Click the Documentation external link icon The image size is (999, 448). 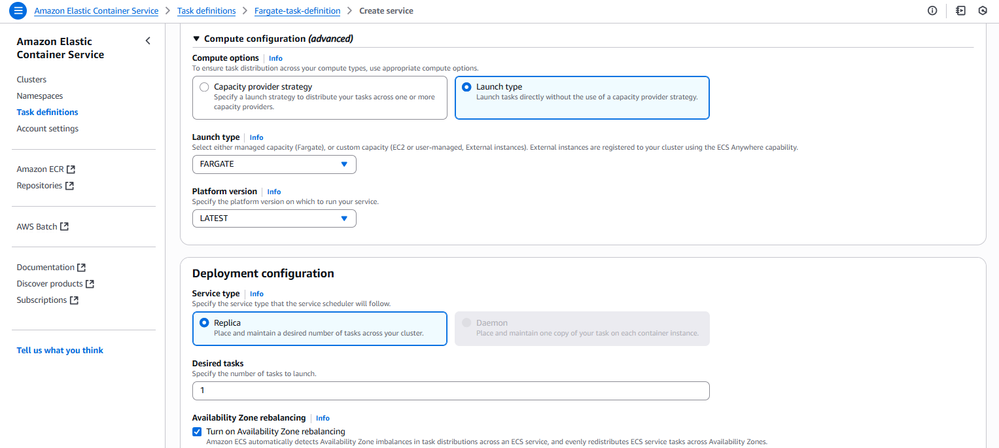[x=82, y=268]
